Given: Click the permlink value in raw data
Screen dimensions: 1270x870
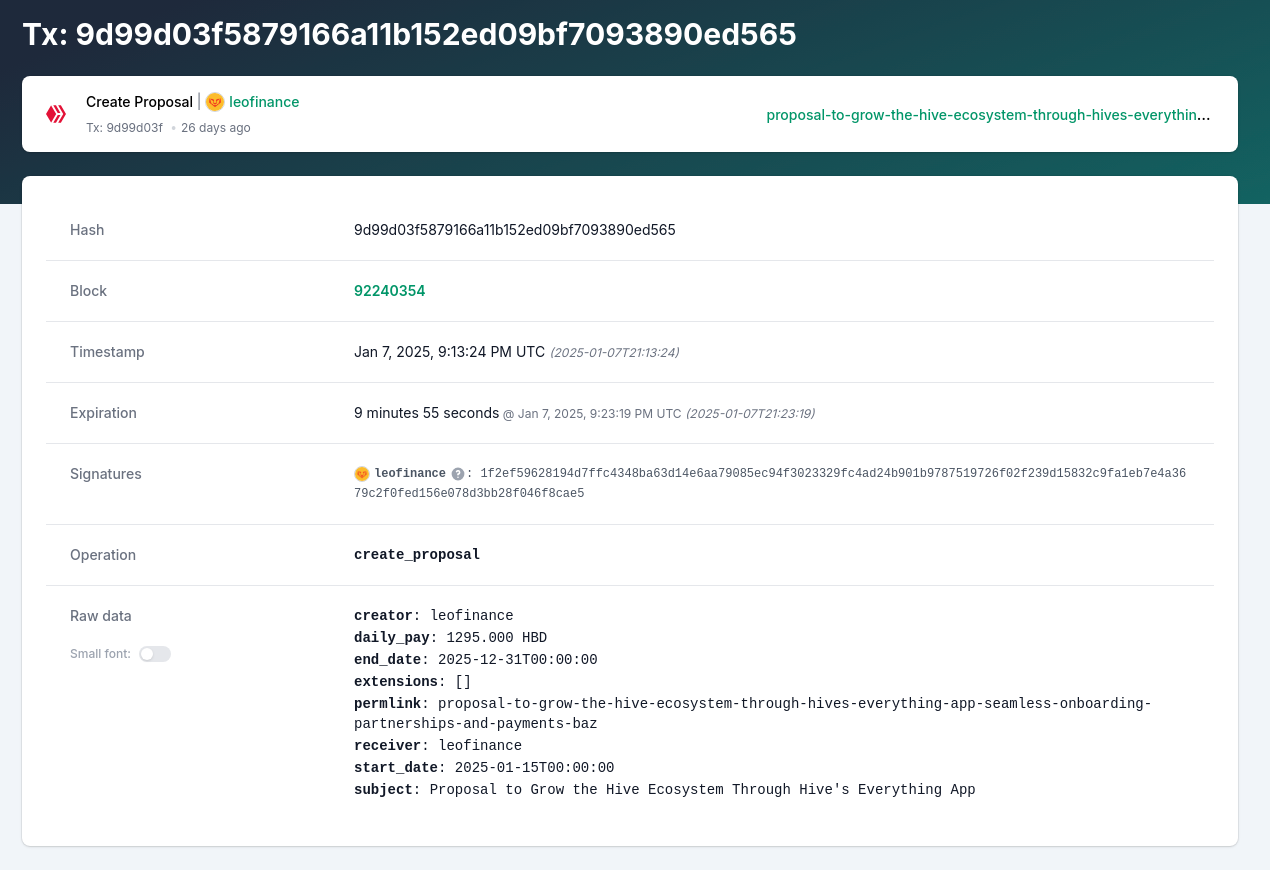Looking at the screenshot, I should (x=753, y=714).
